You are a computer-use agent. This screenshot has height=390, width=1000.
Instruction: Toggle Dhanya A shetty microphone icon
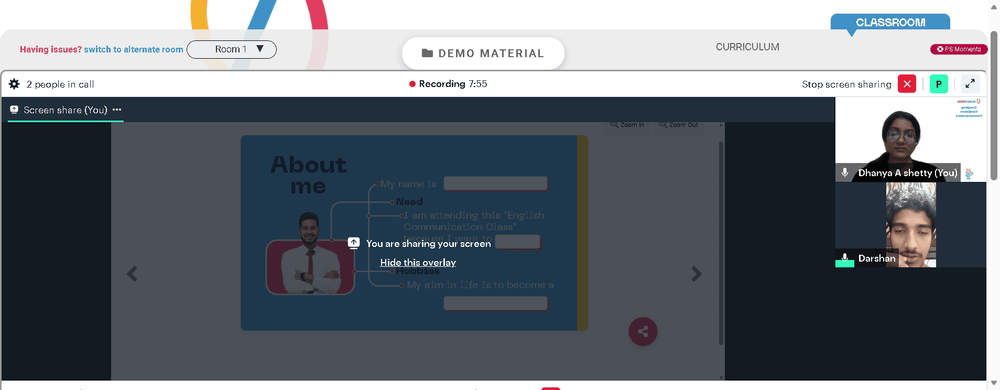845,173
